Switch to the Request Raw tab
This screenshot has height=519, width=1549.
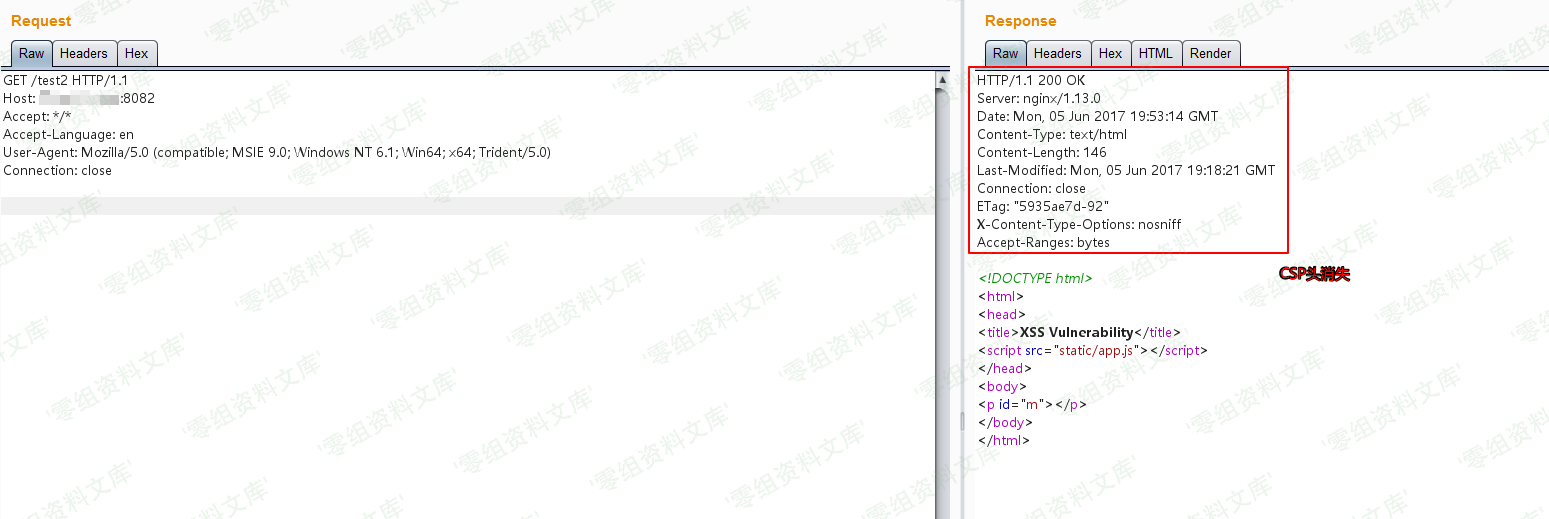pos(32,54)
